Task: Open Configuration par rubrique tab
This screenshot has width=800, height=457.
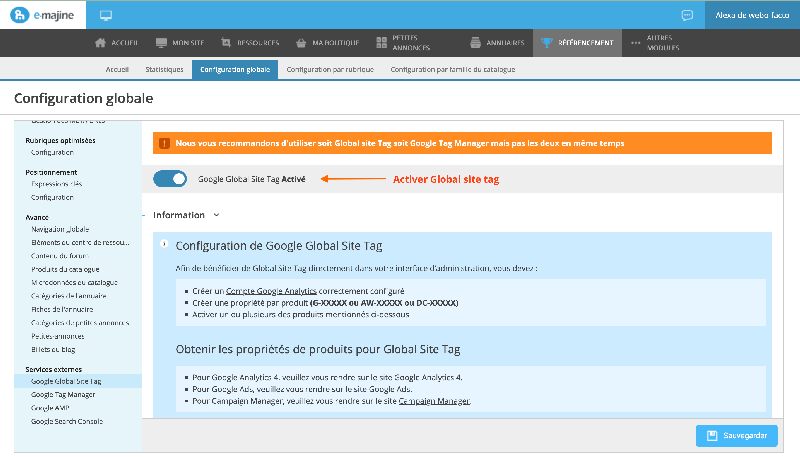Action: tap(330, 69)
